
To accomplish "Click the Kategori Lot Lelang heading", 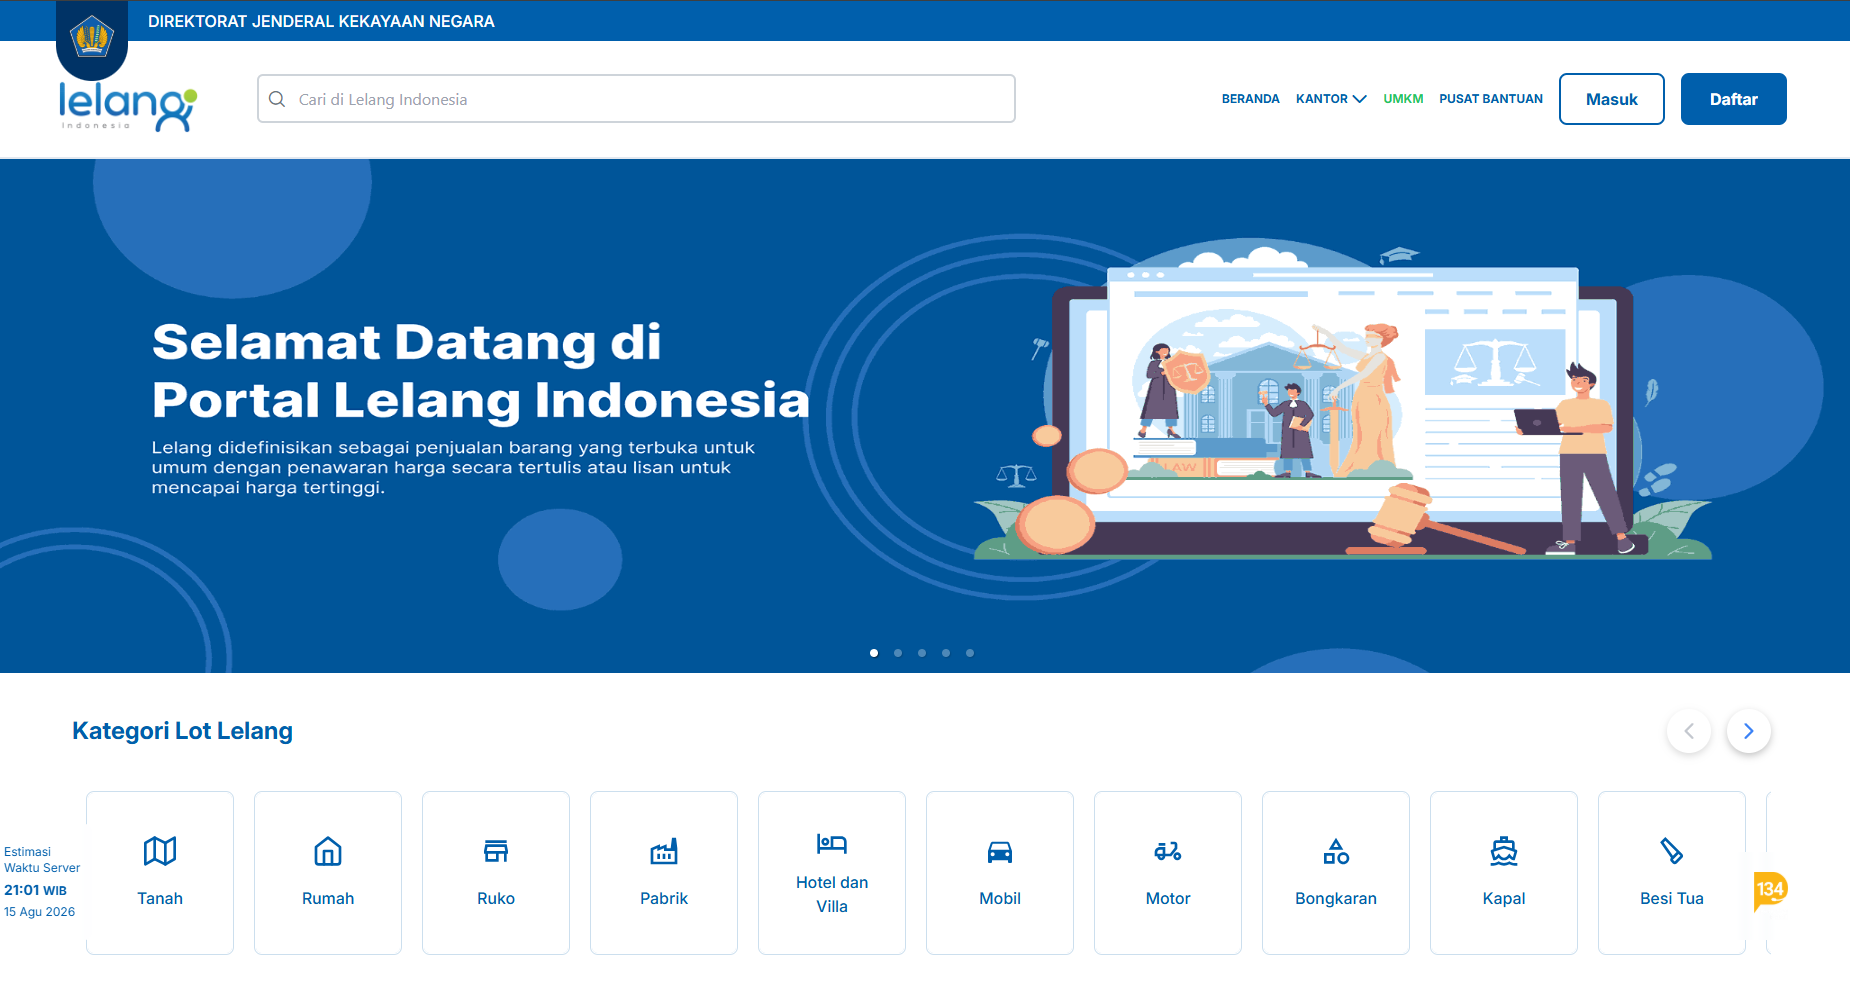I will [182, 731].
